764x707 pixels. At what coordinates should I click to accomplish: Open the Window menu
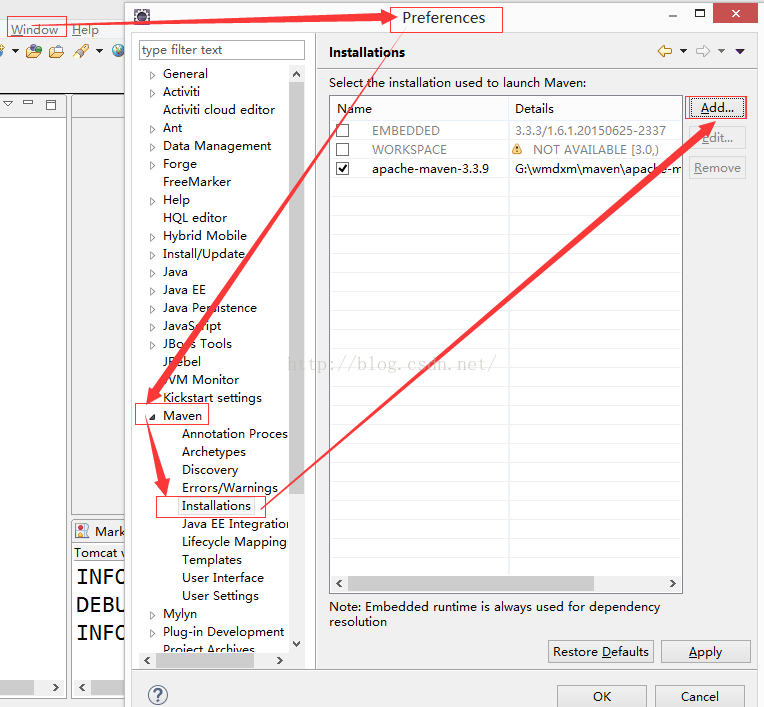coord(35,30)
